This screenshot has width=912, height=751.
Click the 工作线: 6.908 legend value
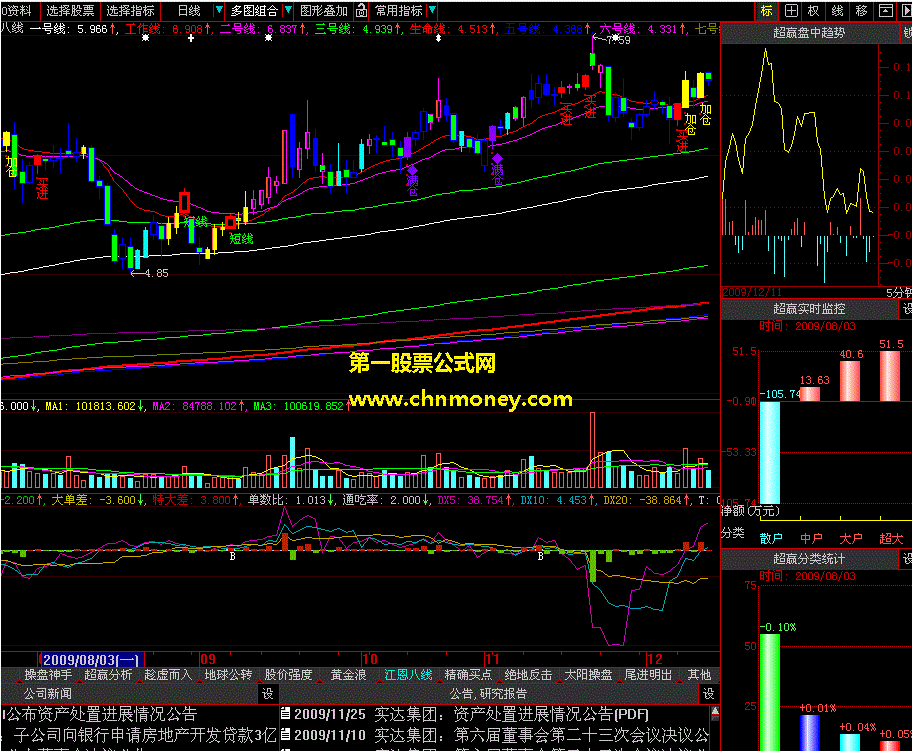pyautogui.click(x=169, y=29)
